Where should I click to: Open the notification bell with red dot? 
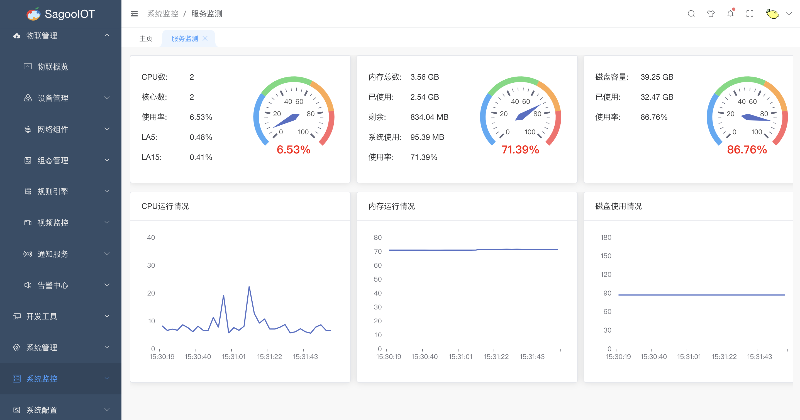(731, 13)
